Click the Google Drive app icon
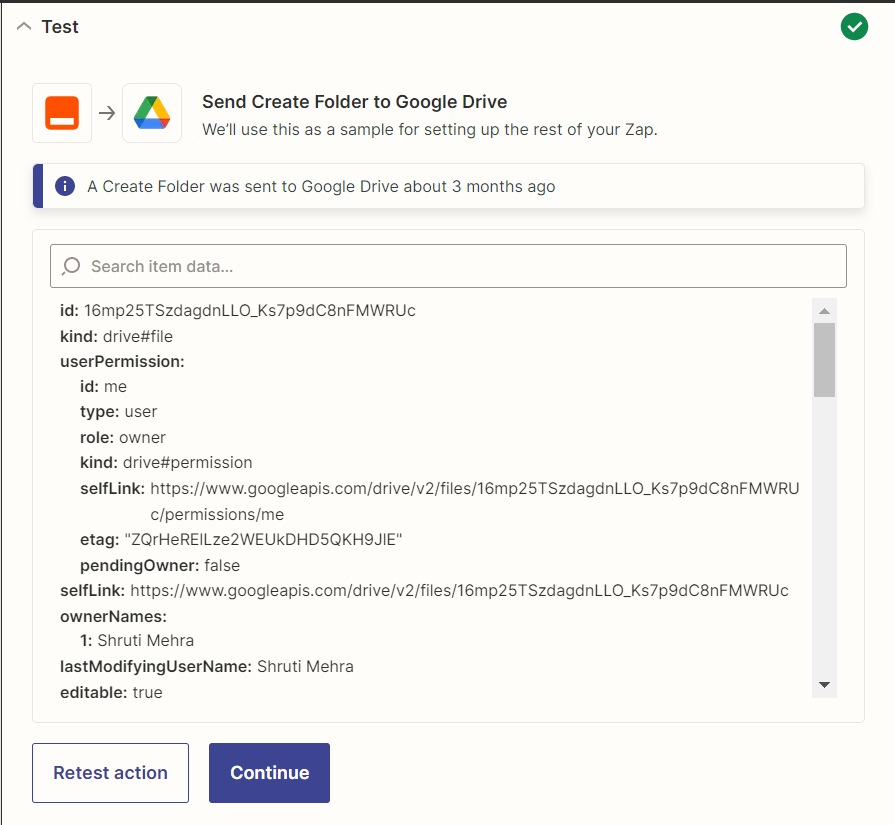The image size is (895, 825). 152,113
